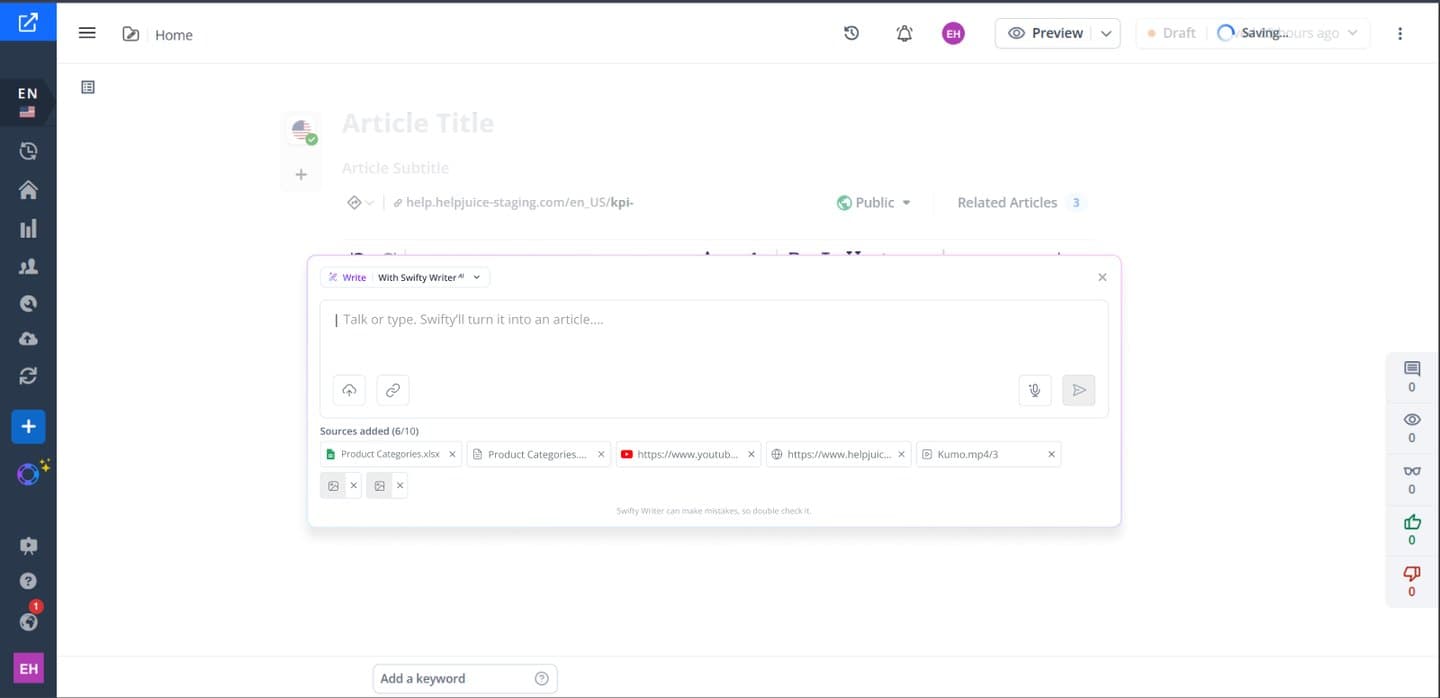Screen dimensions: 1440x698
Task: Click the views eye counter
Action: pyautogui.click(x=1412, y=428)
